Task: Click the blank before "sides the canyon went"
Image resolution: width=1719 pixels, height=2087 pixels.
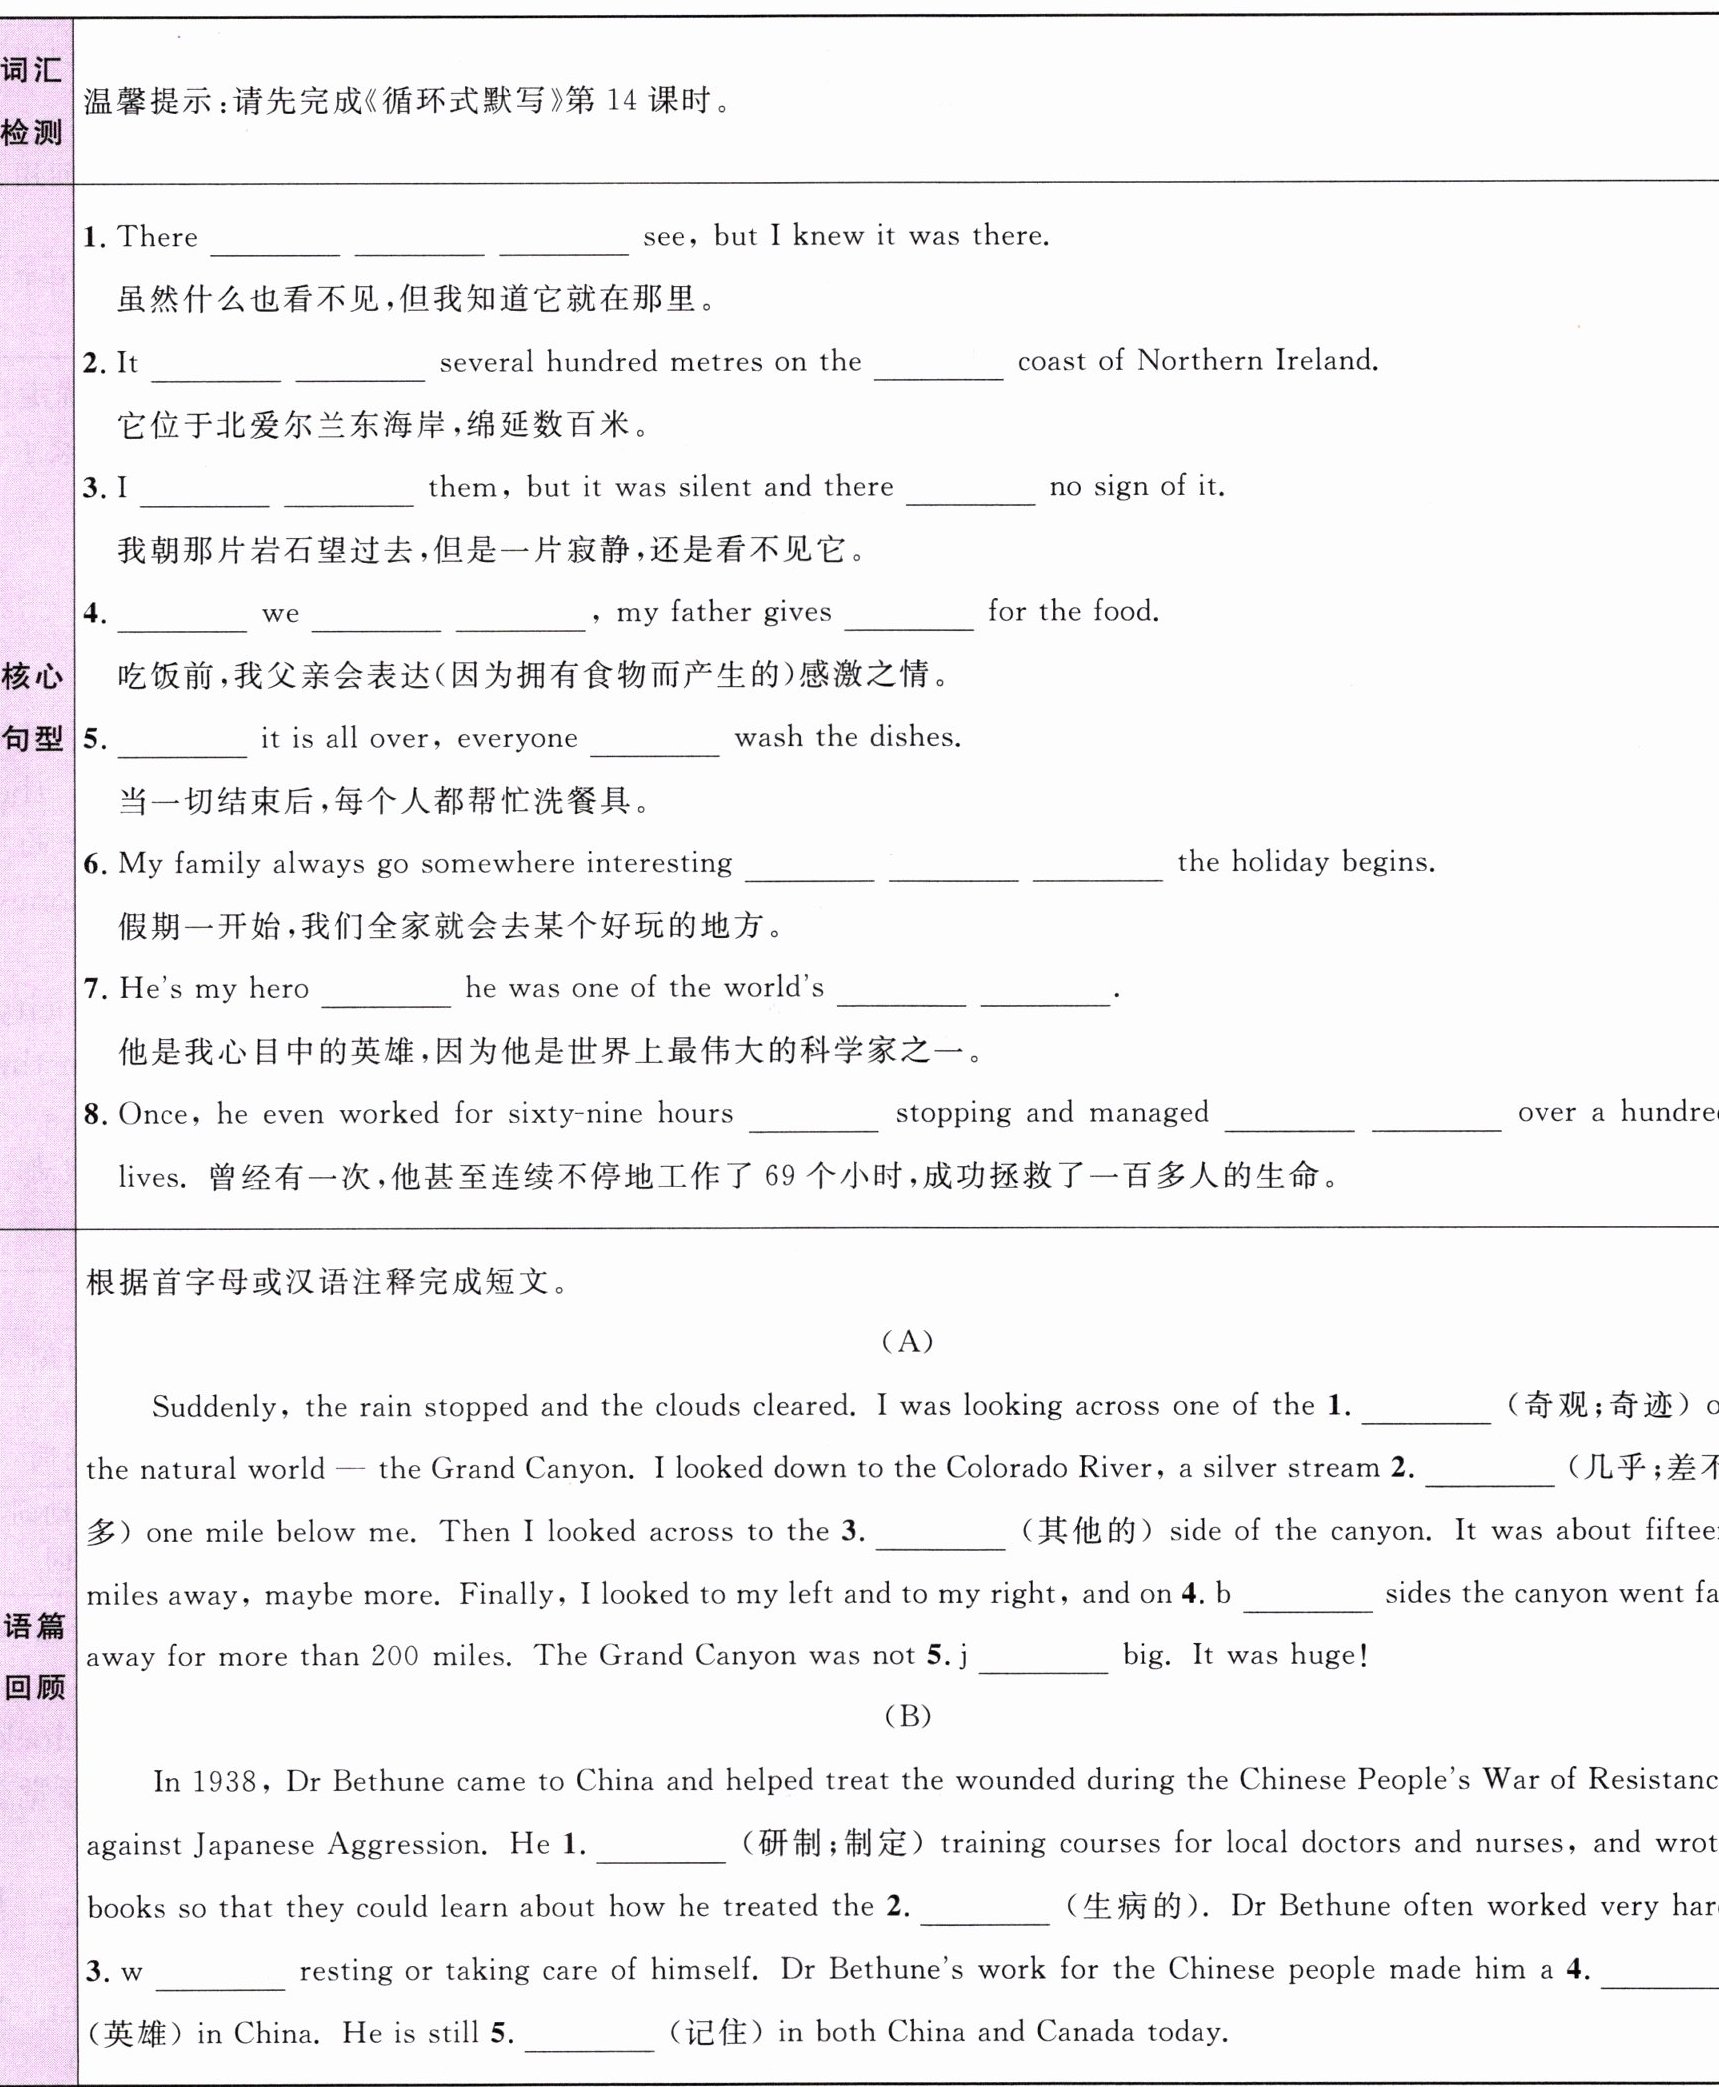Action: [1307, 1598]
